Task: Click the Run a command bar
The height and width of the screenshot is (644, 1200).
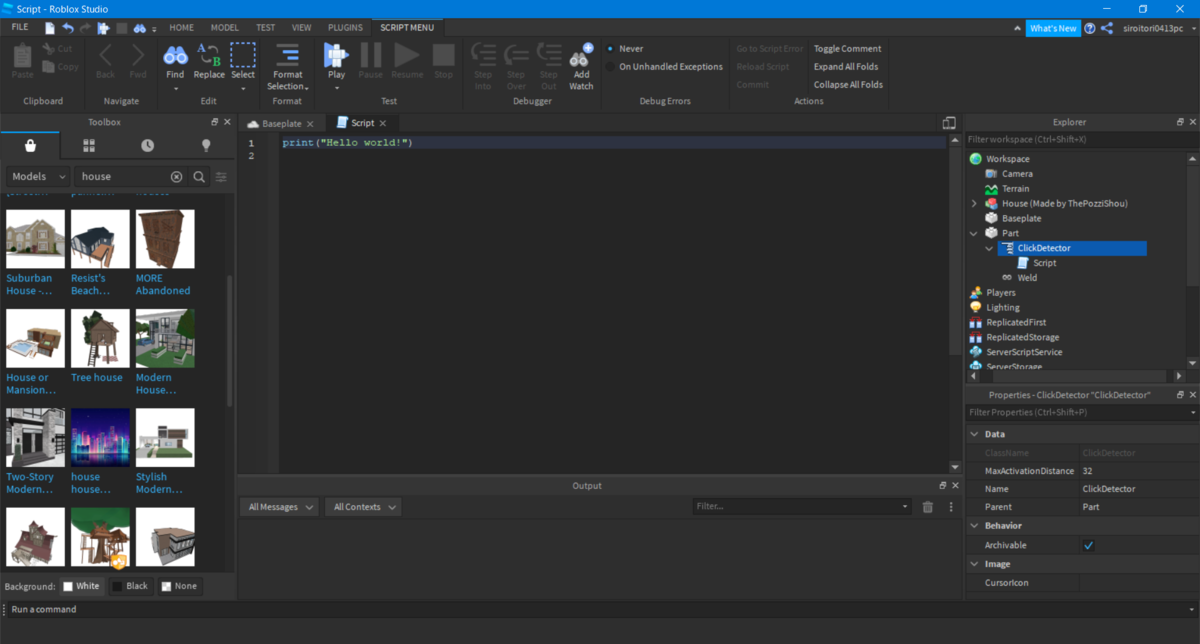Action: click(x=600, y=609)
